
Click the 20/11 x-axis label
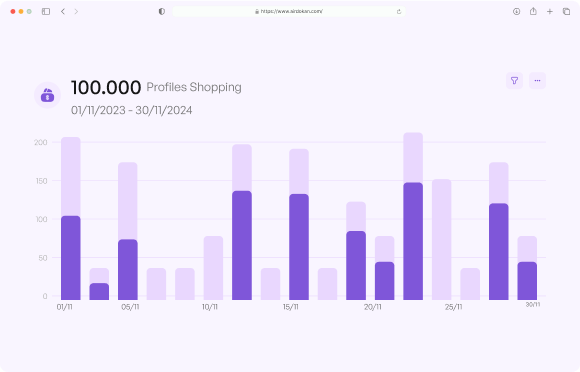(372, 307)
